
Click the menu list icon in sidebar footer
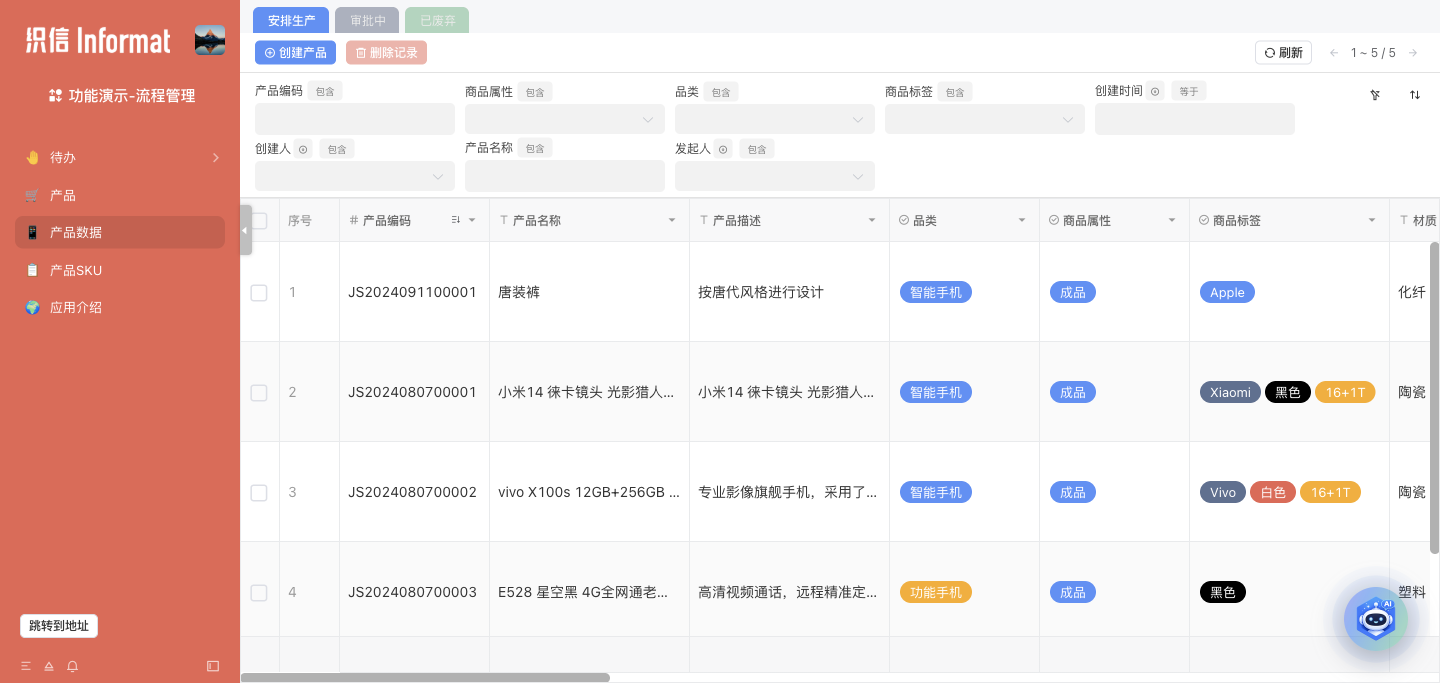tap(26, 666)
